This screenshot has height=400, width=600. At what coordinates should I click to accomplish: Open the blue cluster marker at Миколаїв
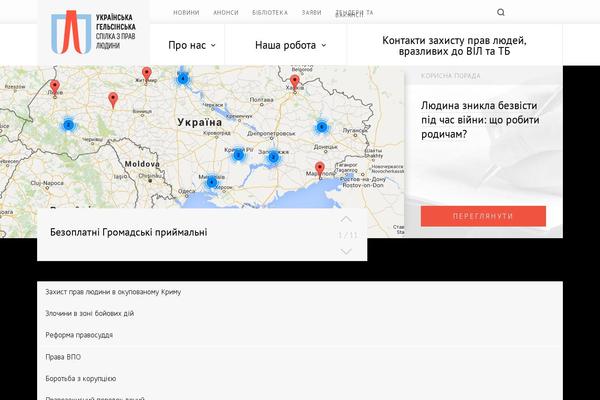click(x=211, y=182)
